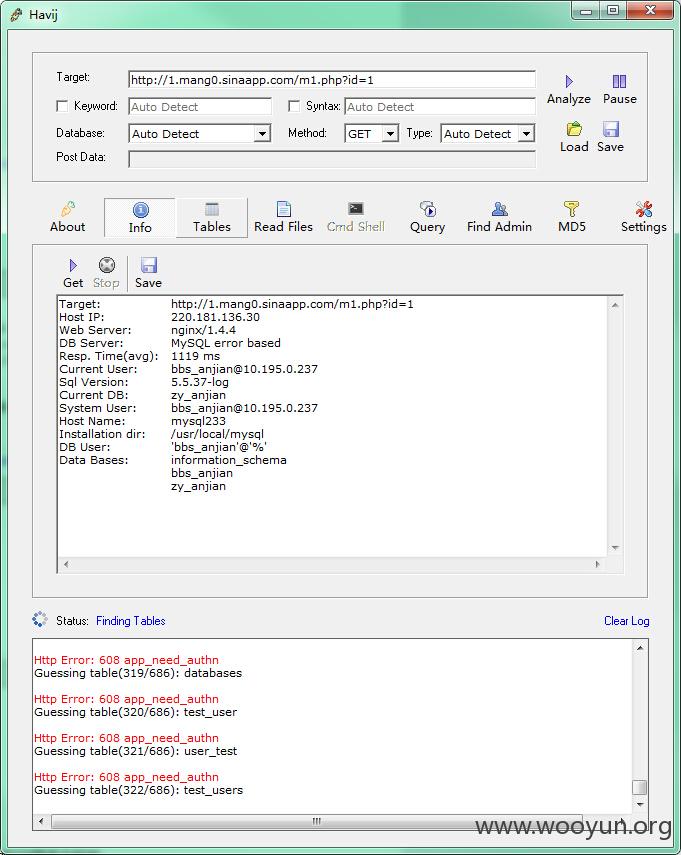Clear the log output

(626, 621)
